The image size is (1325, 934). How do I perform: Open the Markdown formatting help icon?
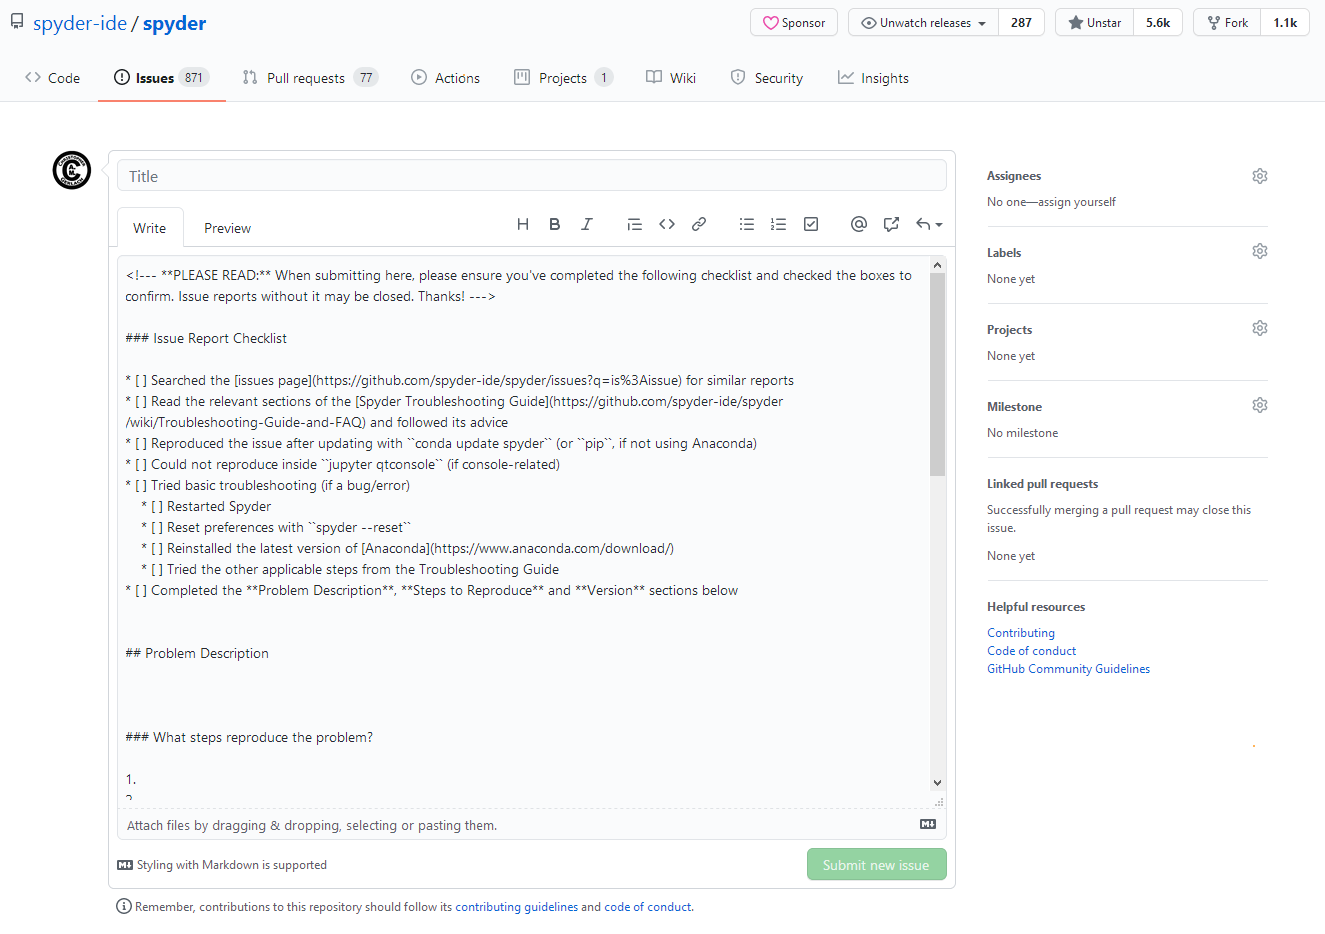pos(928,823)
